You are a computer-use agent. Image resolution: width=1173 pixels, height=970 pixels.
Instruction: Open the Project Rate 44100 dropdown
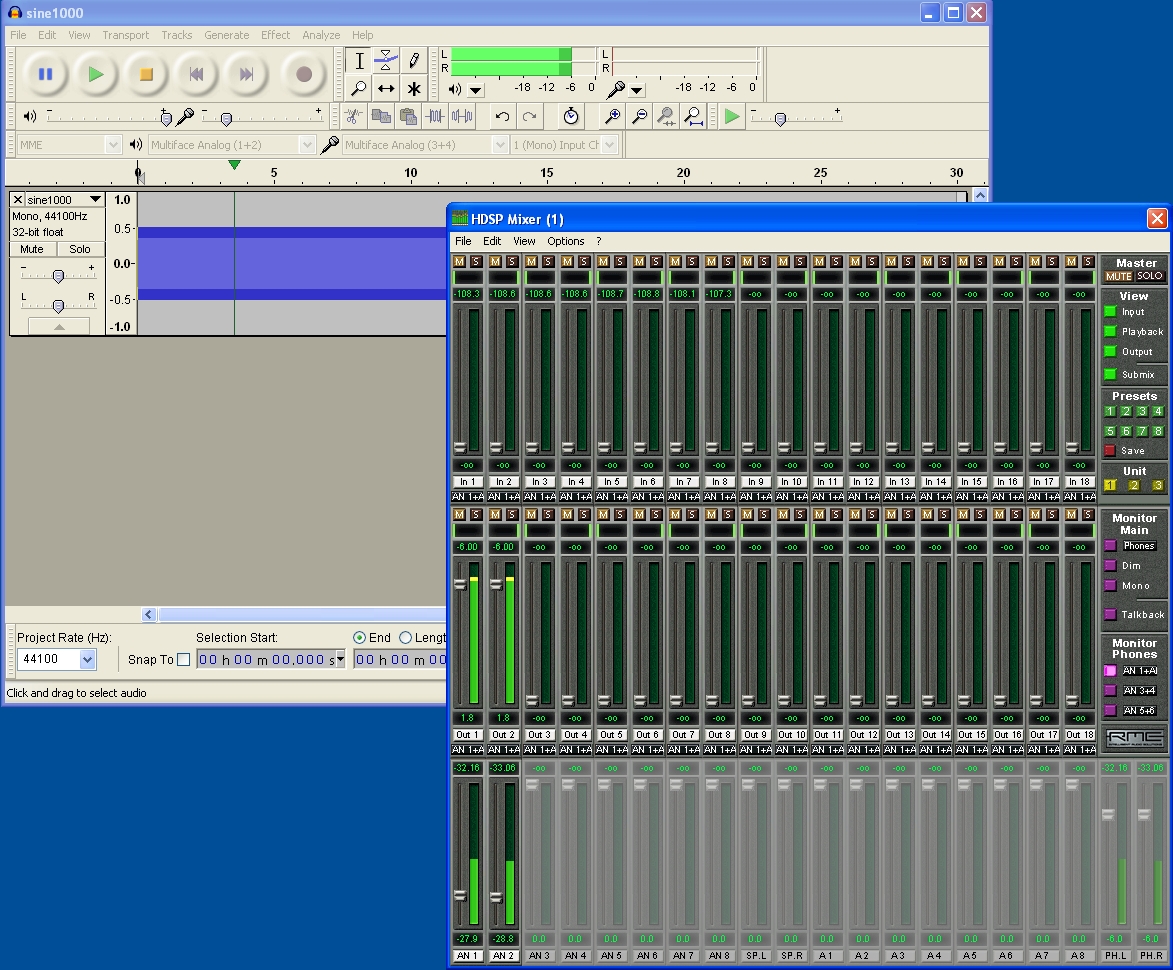point(88,659)
